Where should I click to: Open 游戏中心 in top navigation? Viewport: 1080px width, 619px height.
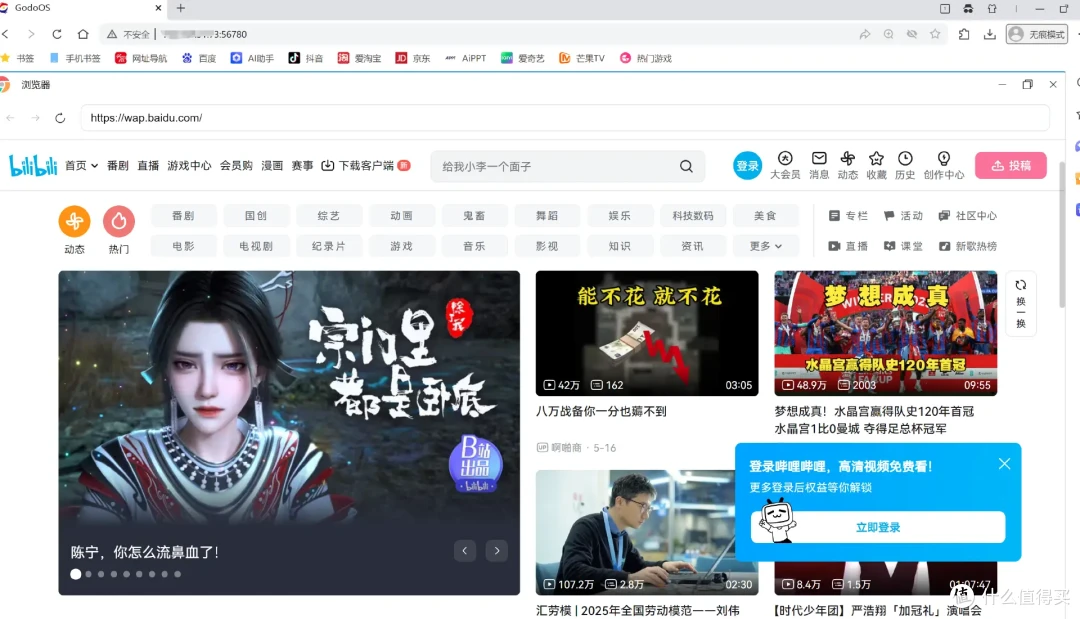tap(189, 165)
